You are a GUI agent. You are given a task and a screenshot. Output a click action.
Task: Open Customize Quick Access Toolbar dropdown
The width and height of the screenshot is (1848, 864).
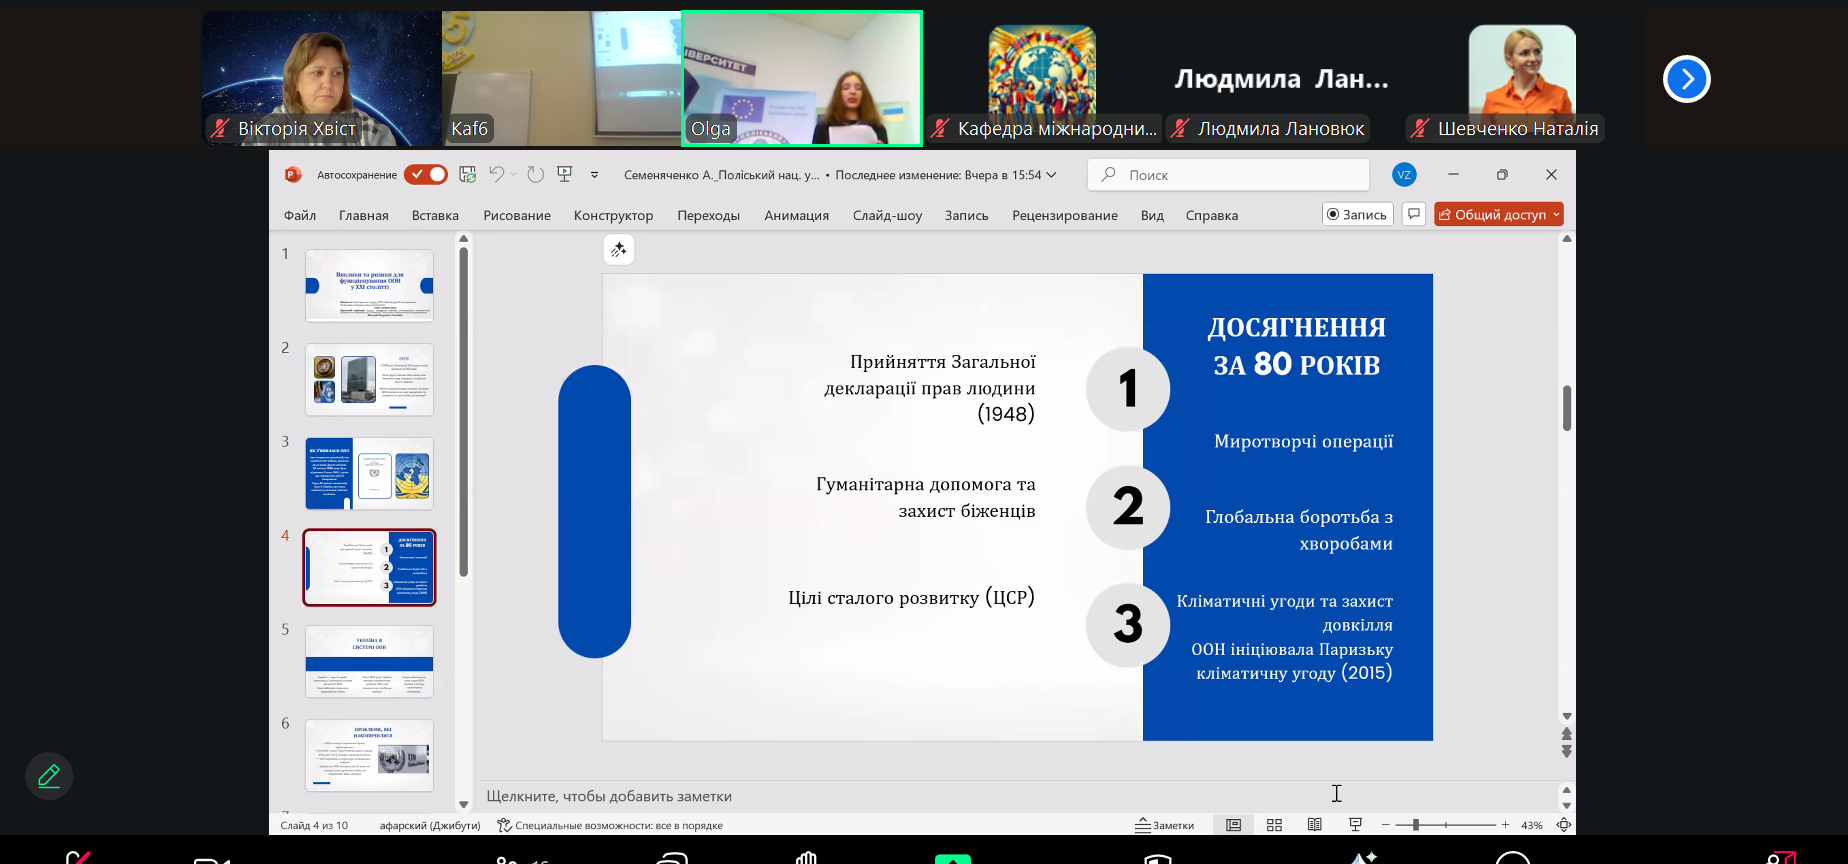click(594, 174)
